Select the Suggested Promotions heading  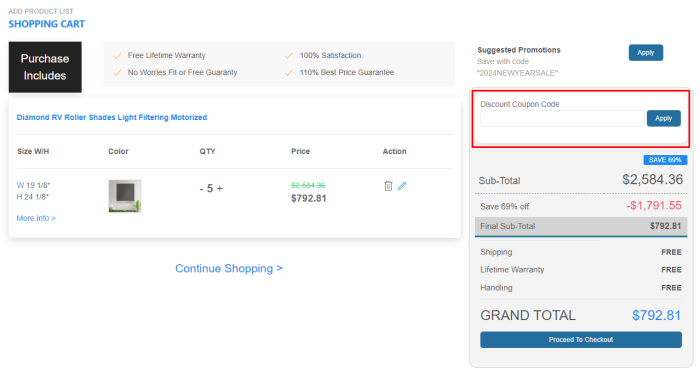pyautogui.click(x=519, y=50)
